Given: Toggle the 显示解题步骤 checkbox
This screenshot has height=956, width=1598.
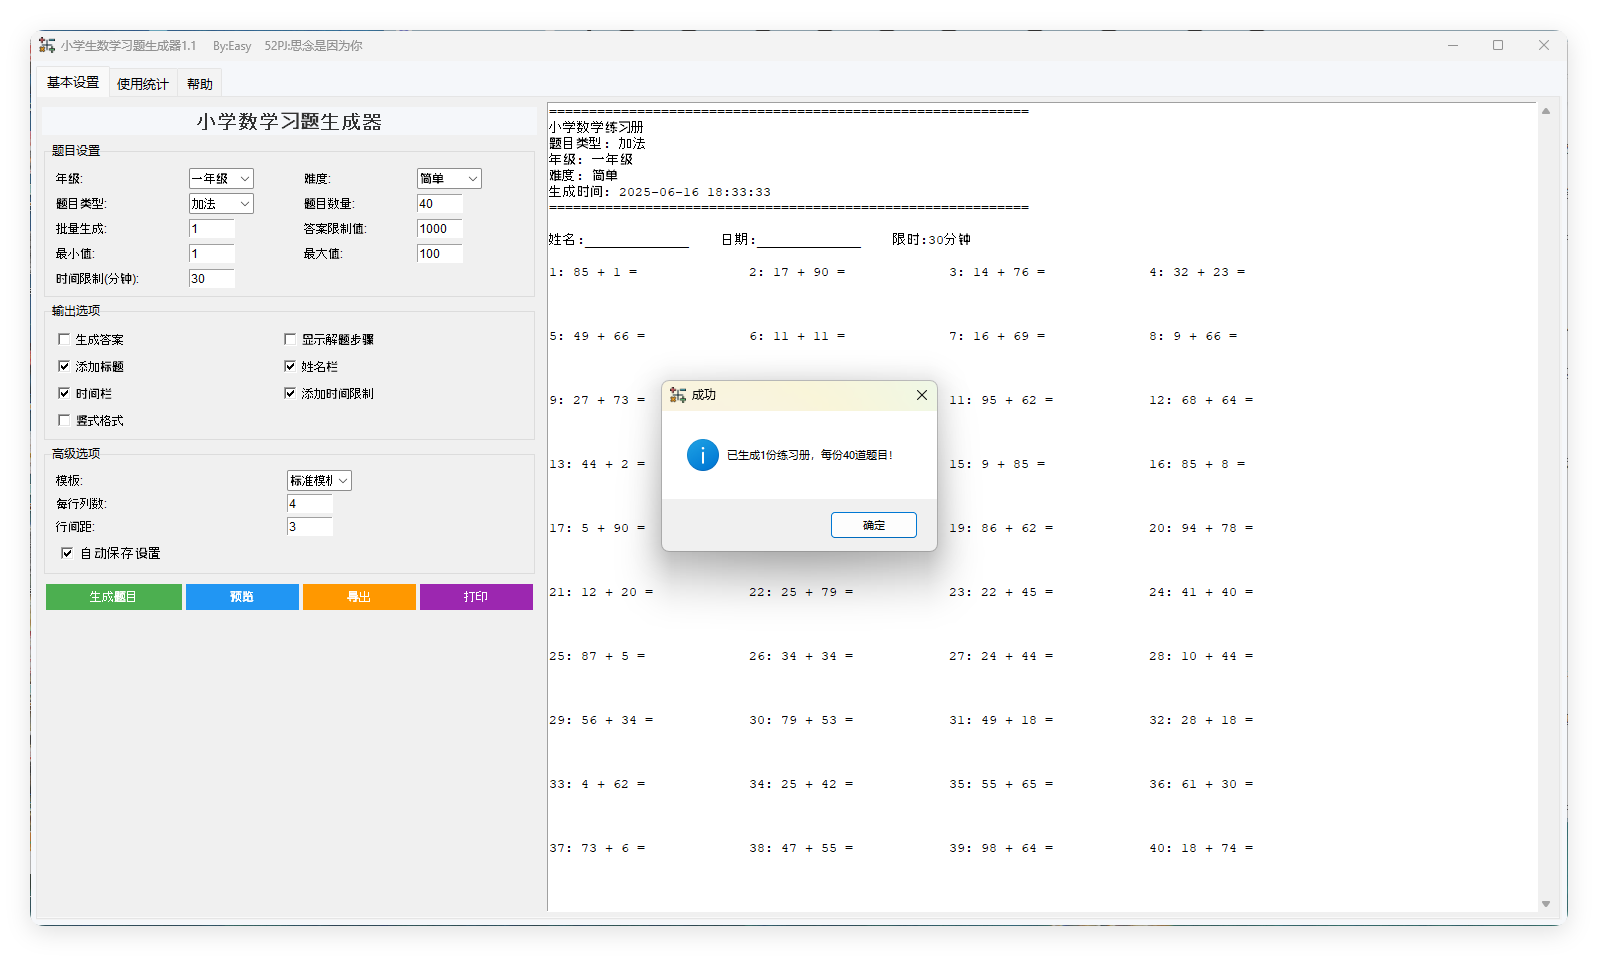Looking at the screenshot, I should coord(290,340).
